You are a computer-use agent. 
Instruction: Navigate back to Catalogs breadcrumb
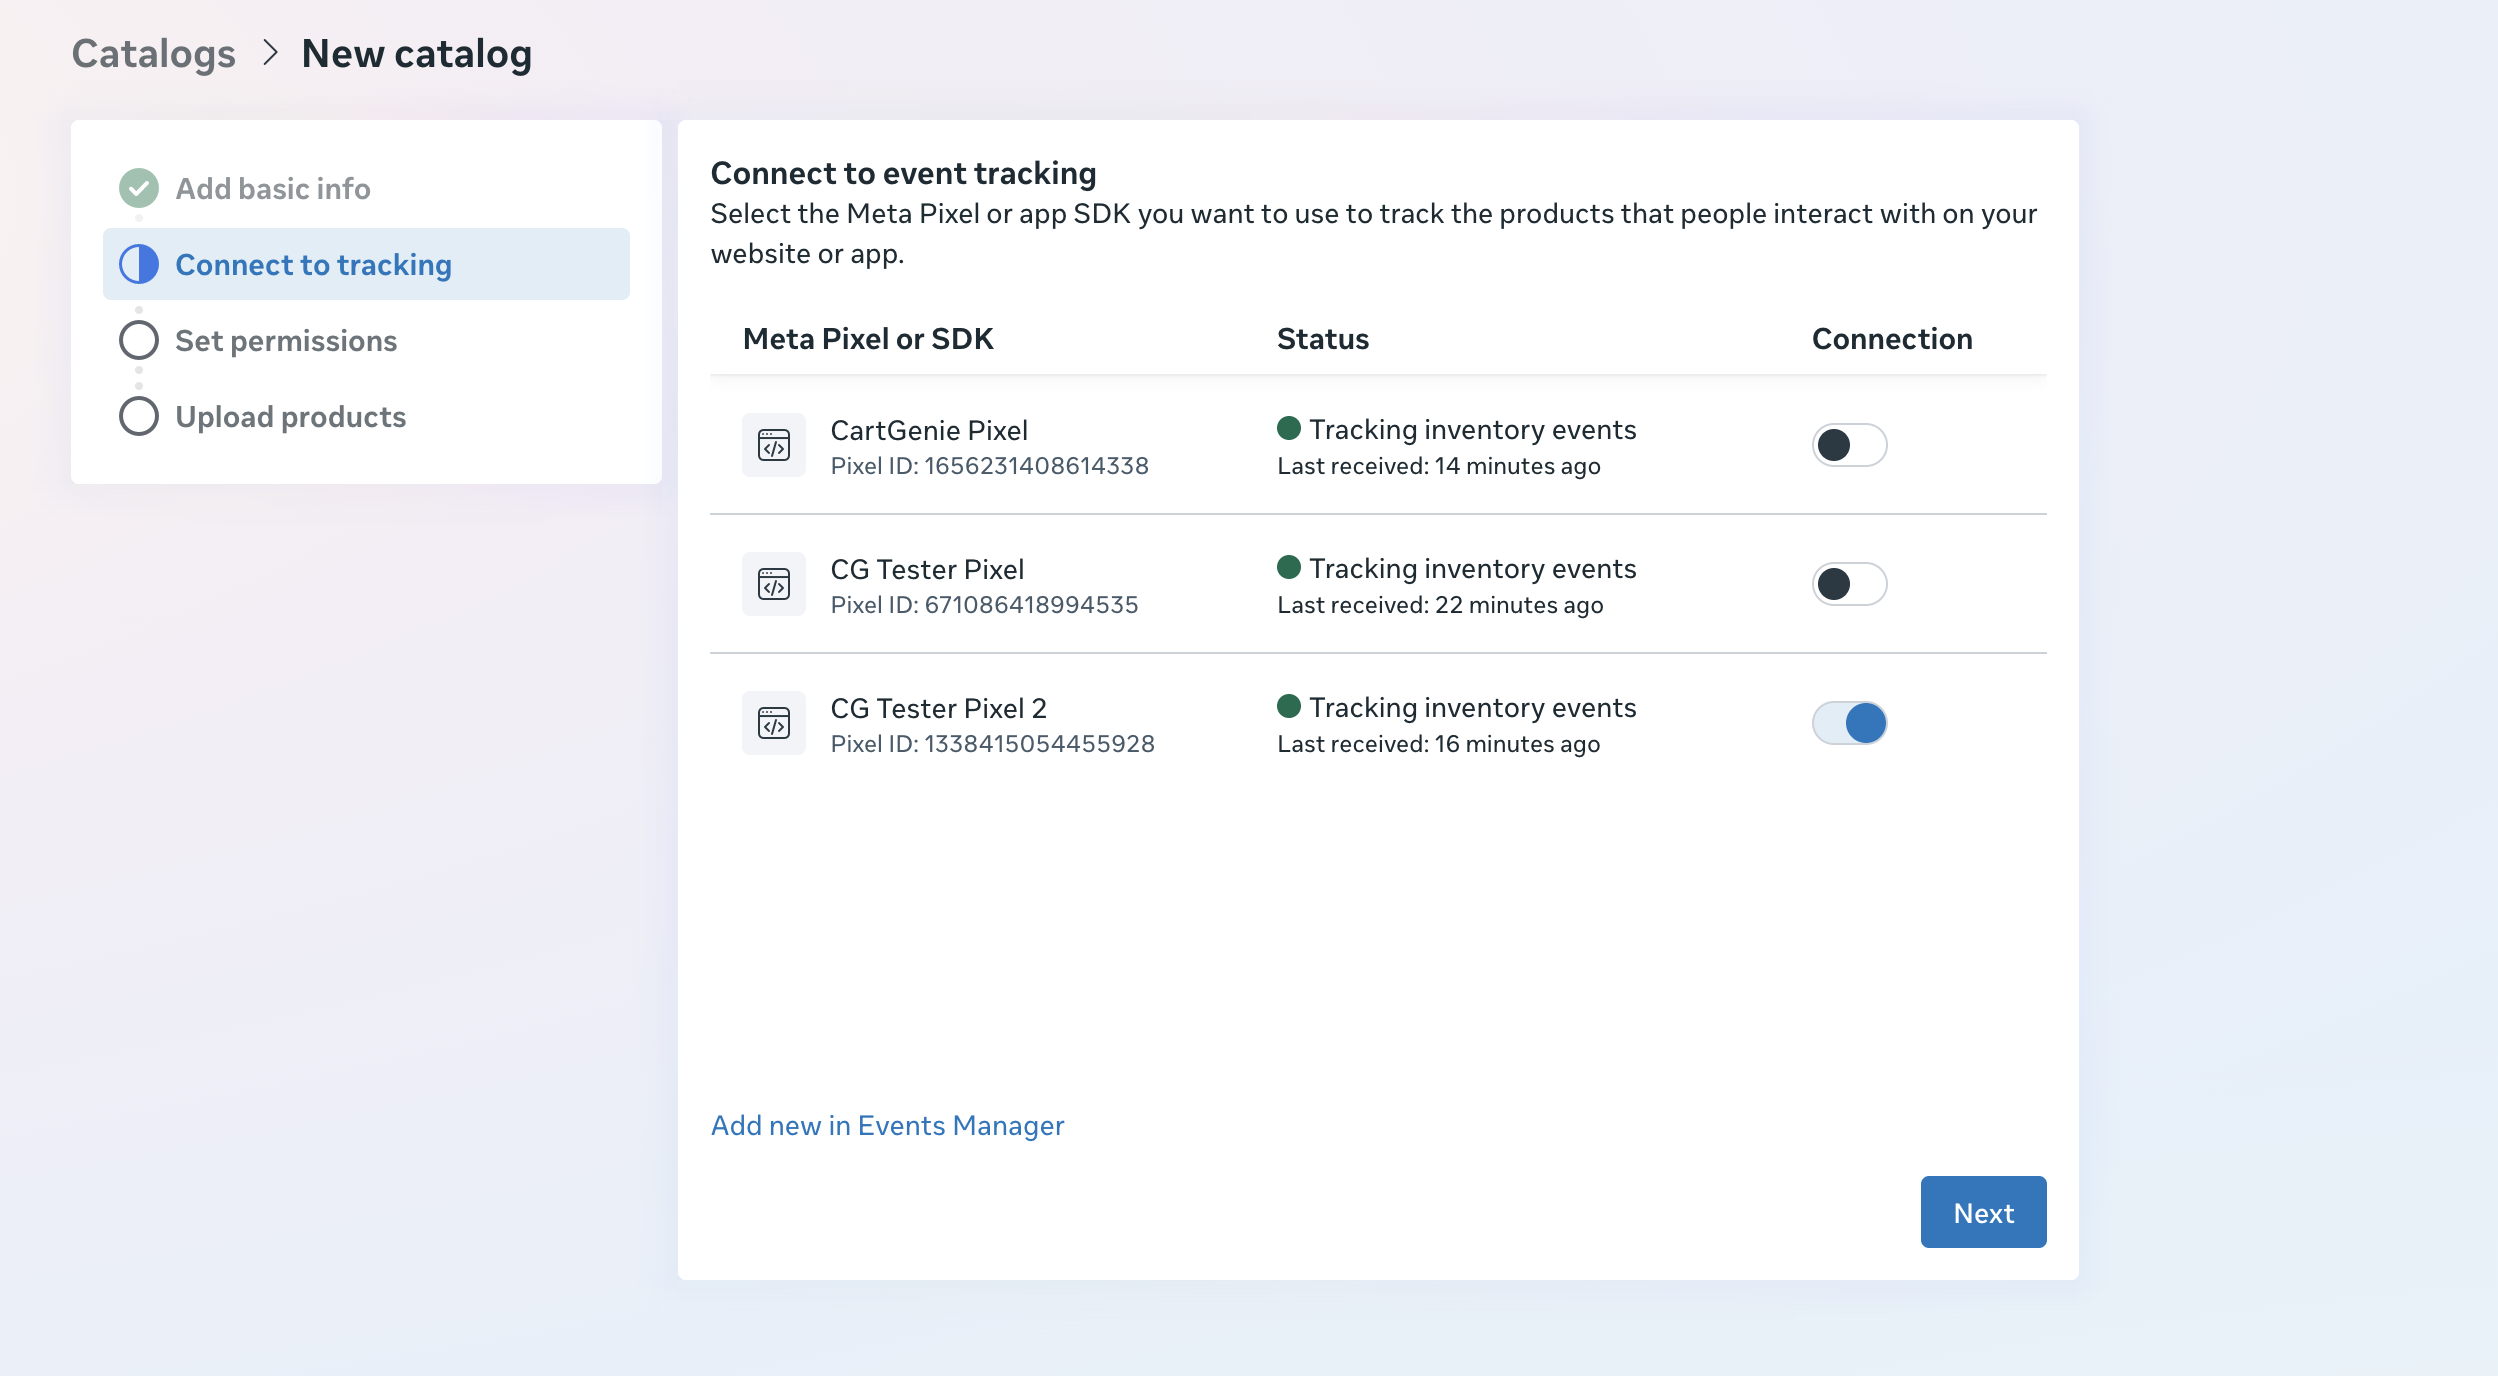pyautogui.click(x=153, y=54)
